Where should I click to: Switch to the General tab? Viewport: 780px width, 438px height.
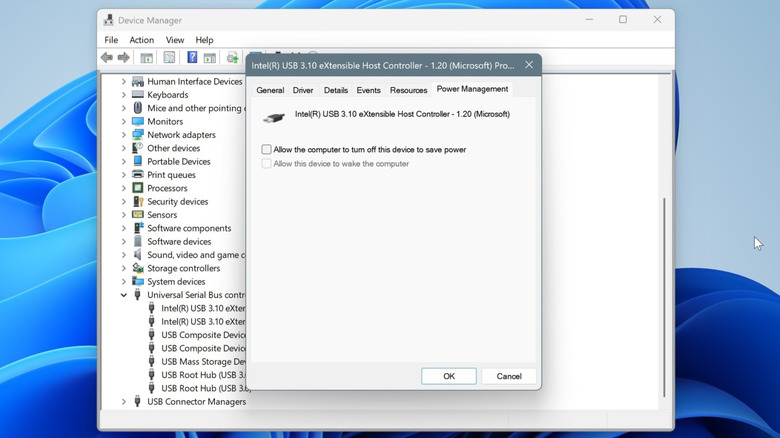coord(270,90)
